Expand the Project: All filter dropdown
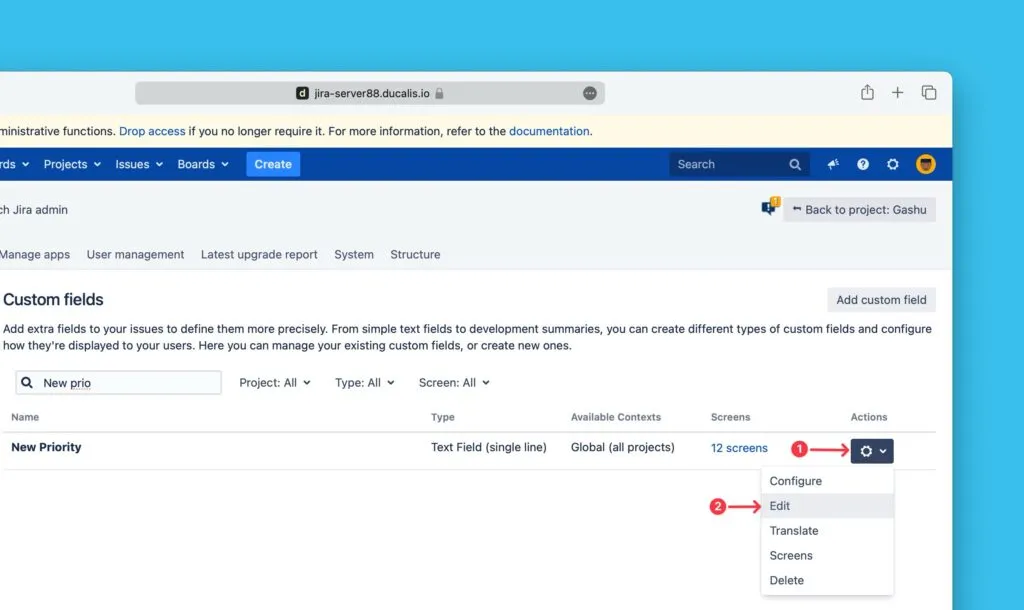This screenshot has height=610, width=1024. click(275, 383)
